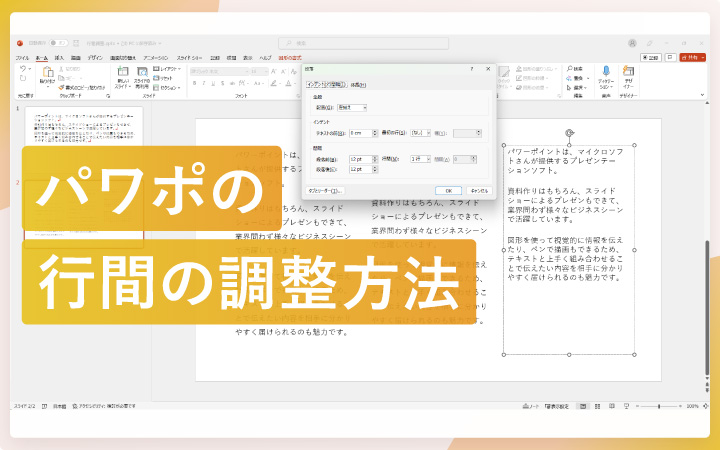Open the First line (最初の行) dropdown
This screenshot has height=450, width=720.
coord(421,133)
